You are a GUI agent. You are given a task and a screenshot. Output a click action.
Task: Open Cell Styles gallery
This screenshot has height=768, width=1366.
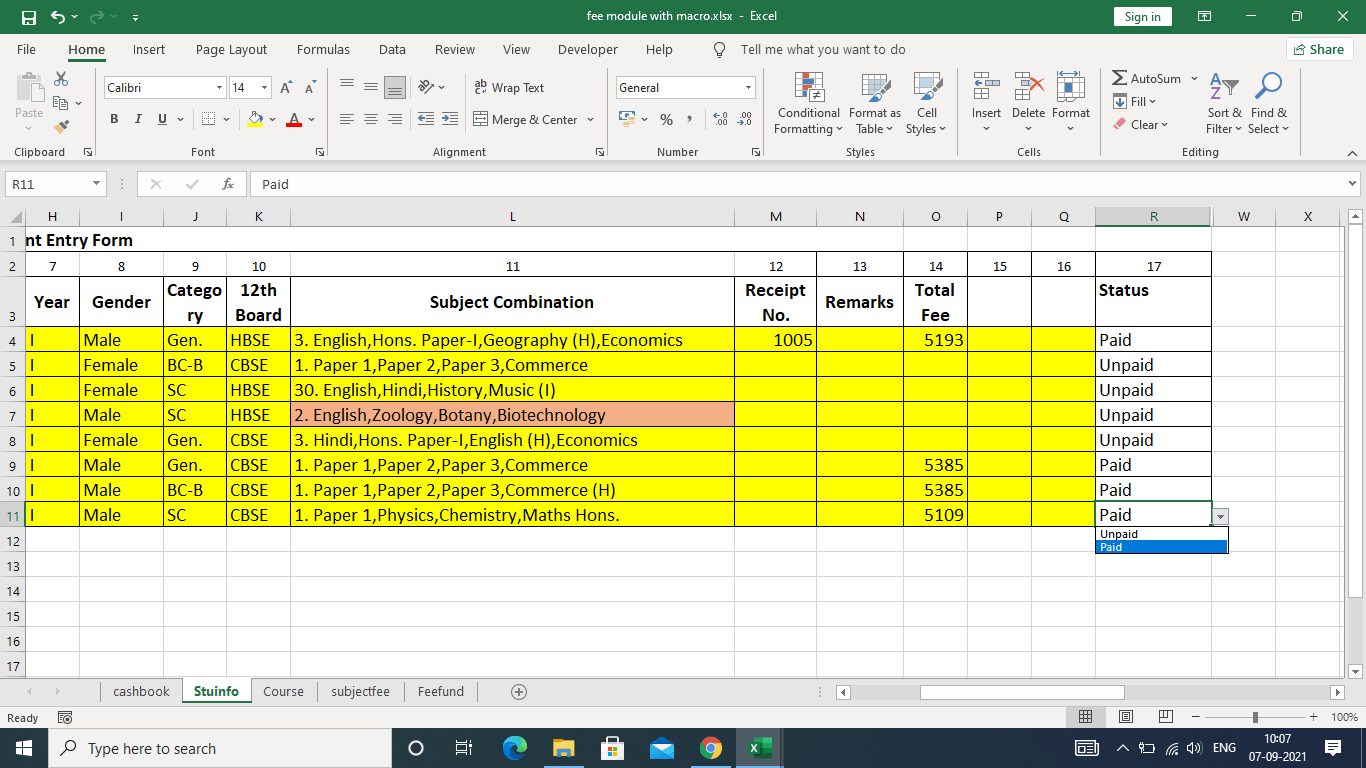(x=927, y=103)
